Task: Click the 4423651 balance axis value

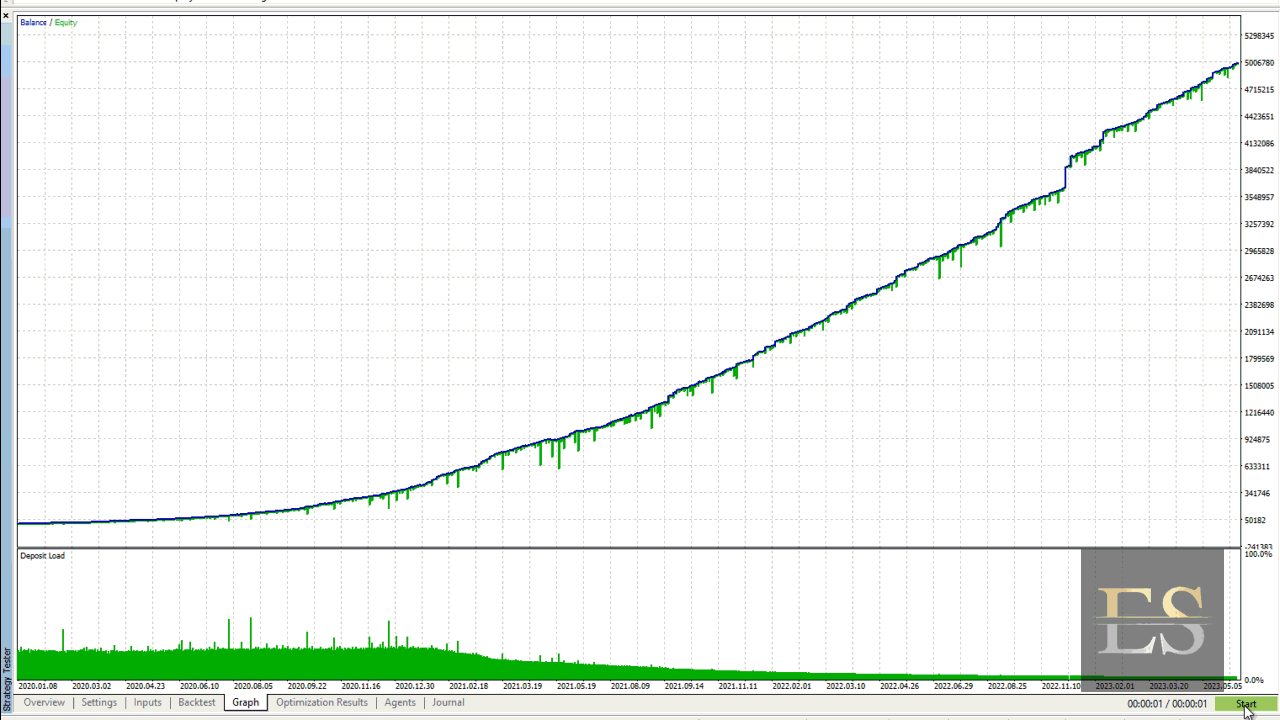Action: (1259, 117)
